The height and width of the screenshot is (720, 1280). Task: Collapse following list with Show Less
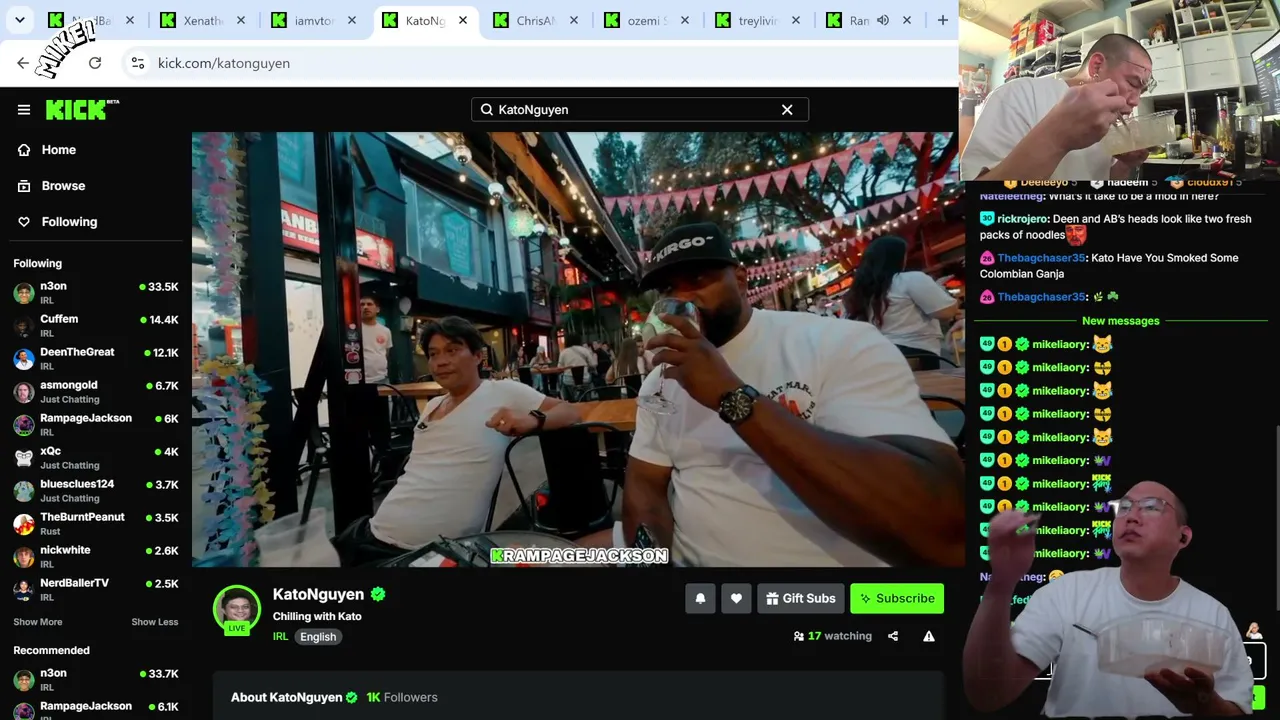pyautogui.click(x=155, y=622)
